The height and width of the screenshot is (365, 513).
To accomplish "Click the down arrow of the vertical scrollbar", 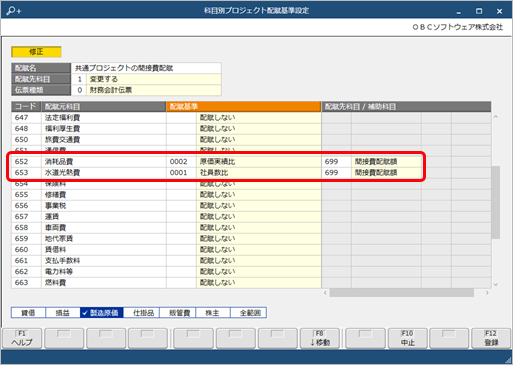I will pyautogui.click(x=496, y=284).
